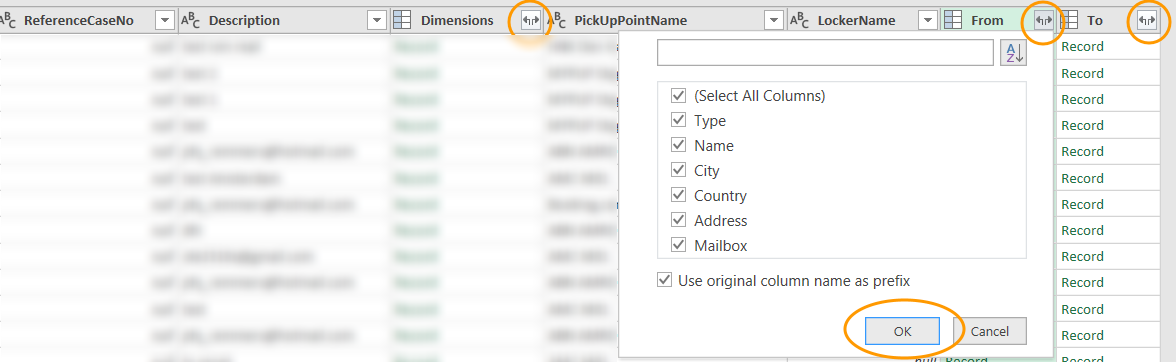Image resolution: width=1176 pixels, height=362 pixels.
Task: Select the LockerName column header
Action: [x=863, y=21]
